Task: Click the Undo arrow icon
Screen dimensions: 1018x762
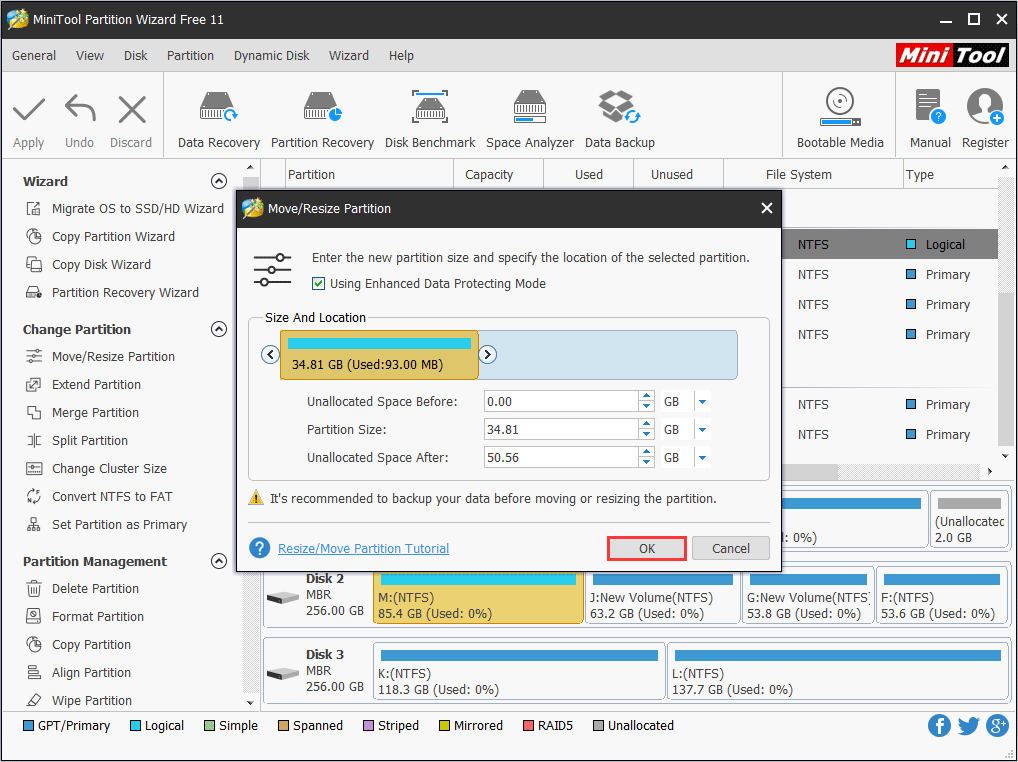Action: (80, 109)
